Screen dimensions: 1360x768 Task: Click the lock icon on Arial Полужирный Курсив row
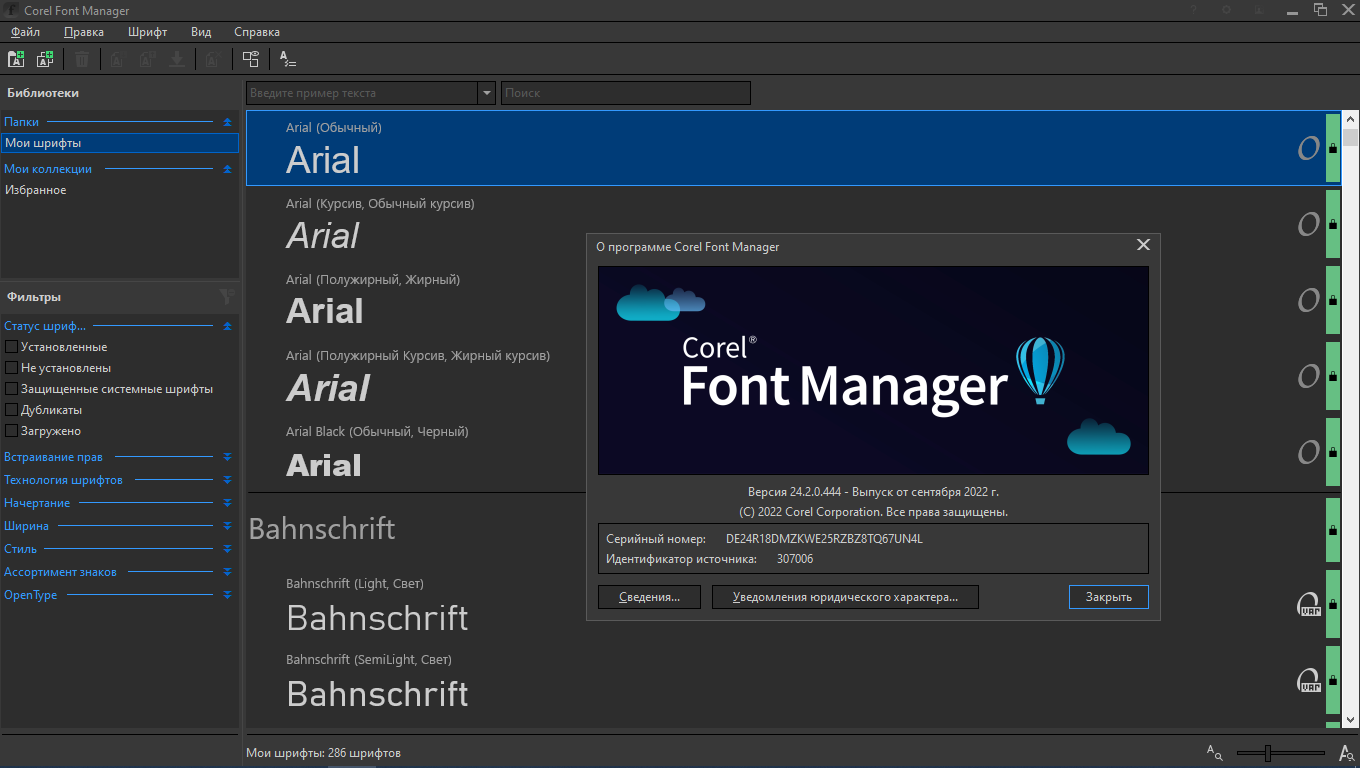pos(1333,377)
